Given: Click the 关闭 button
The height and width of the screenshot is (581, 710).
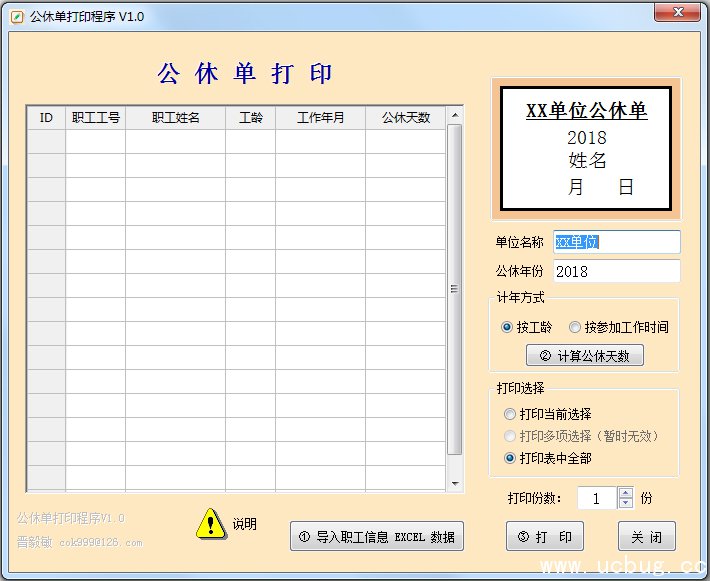Looking at the screenshot, I should pos(646,537).
